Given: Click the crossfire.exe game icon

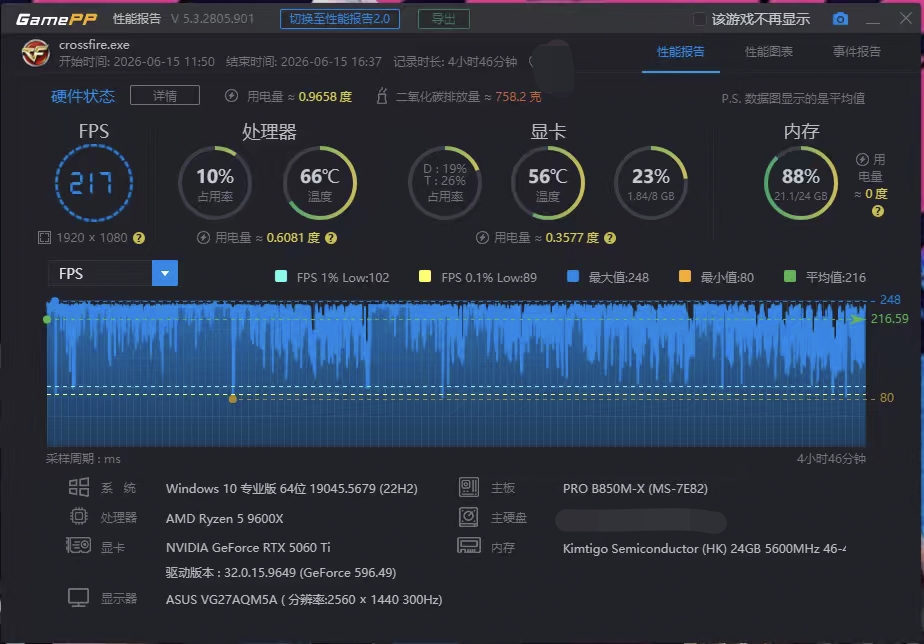Looking at the screenshot, I should [35, 53].
